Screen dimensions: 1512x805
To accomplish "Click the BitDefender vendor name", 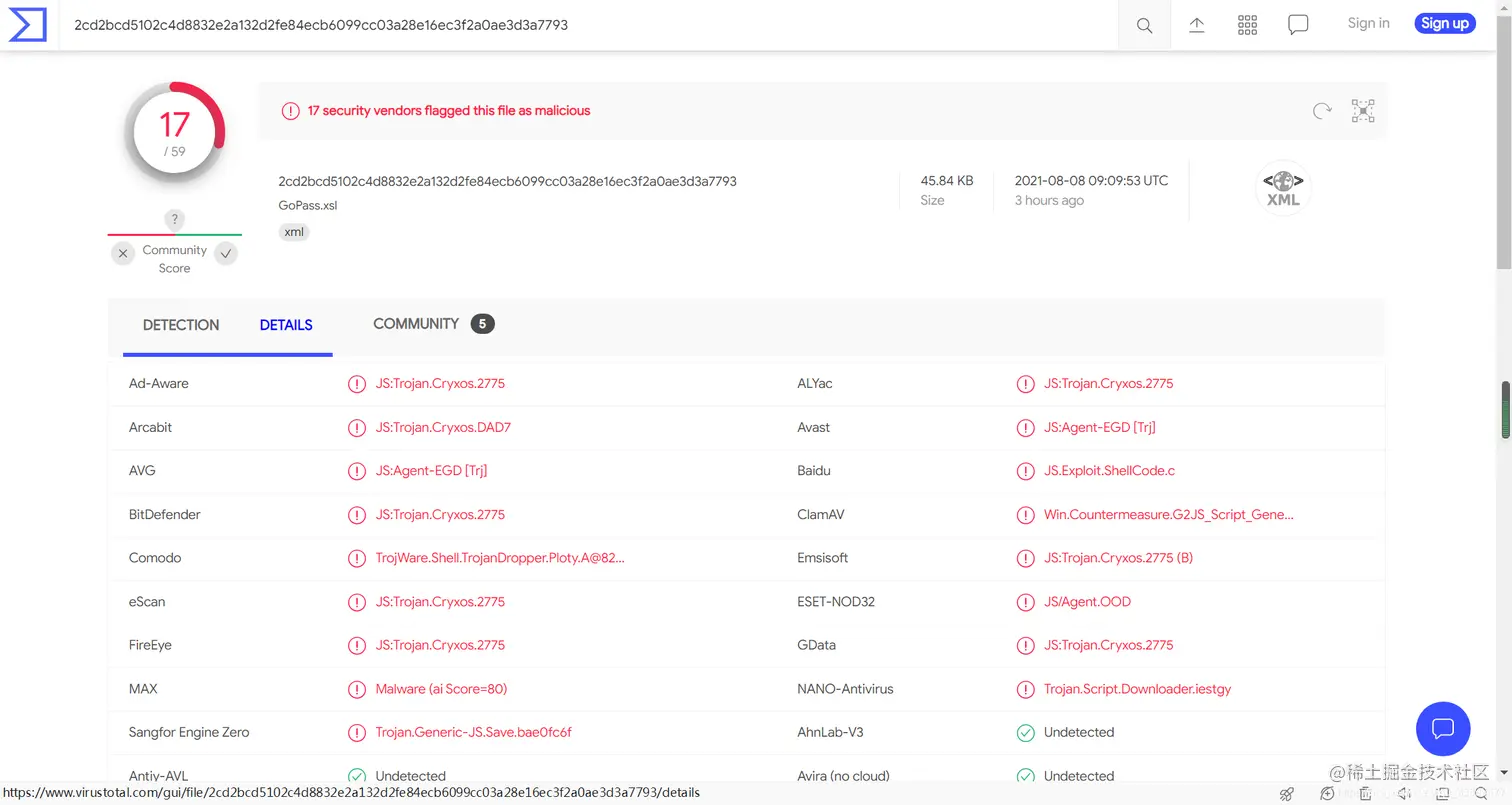I will [x=165, y=515].
